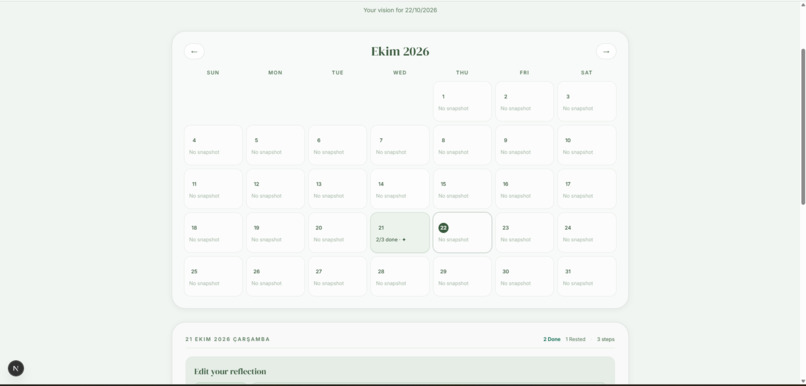
Task: Open calendar day 27
Action: (338, 276)
